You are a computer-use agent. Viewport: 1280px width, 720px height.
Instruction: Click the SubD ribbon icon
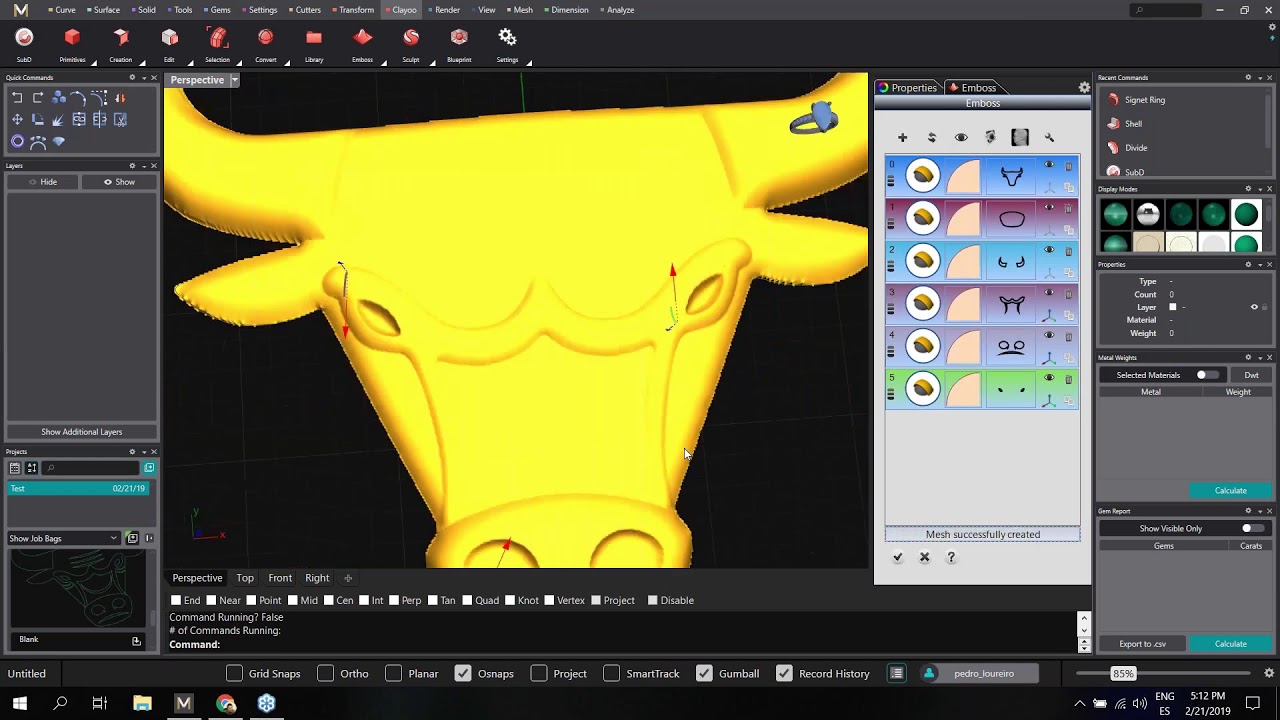point(24,38)
